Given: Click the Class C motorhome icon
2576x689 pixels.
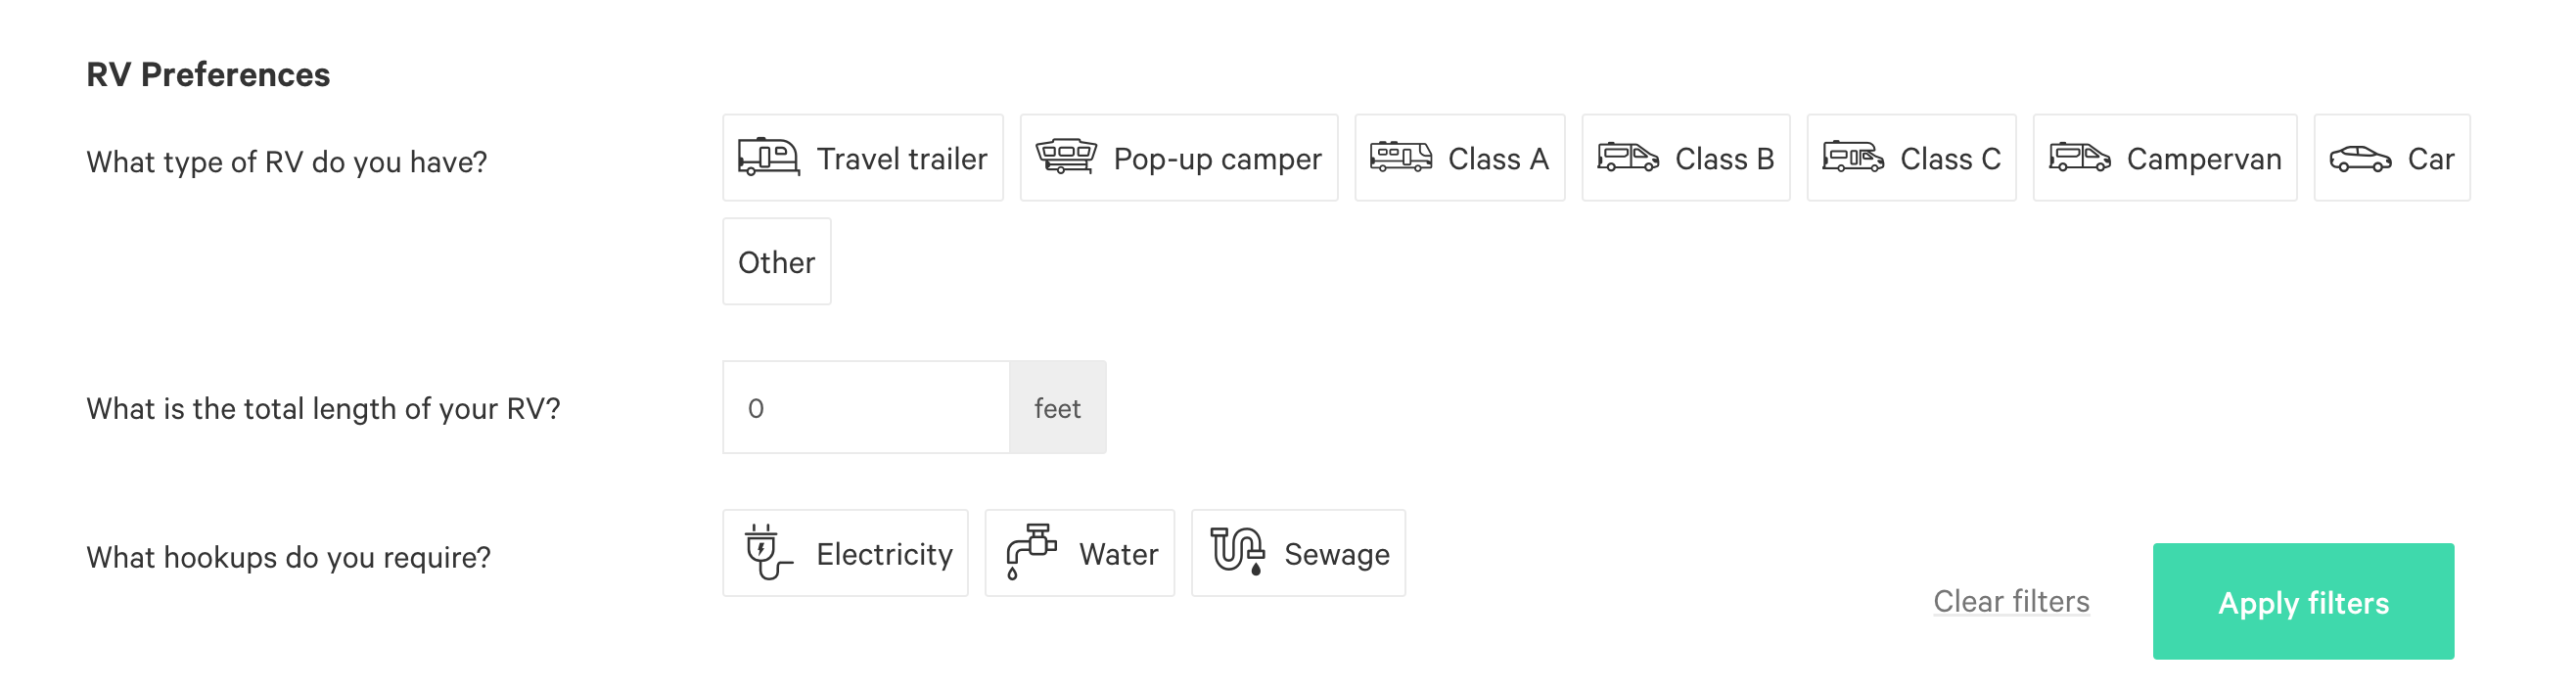Looking at the screenshot, I should coord(1853,157).
